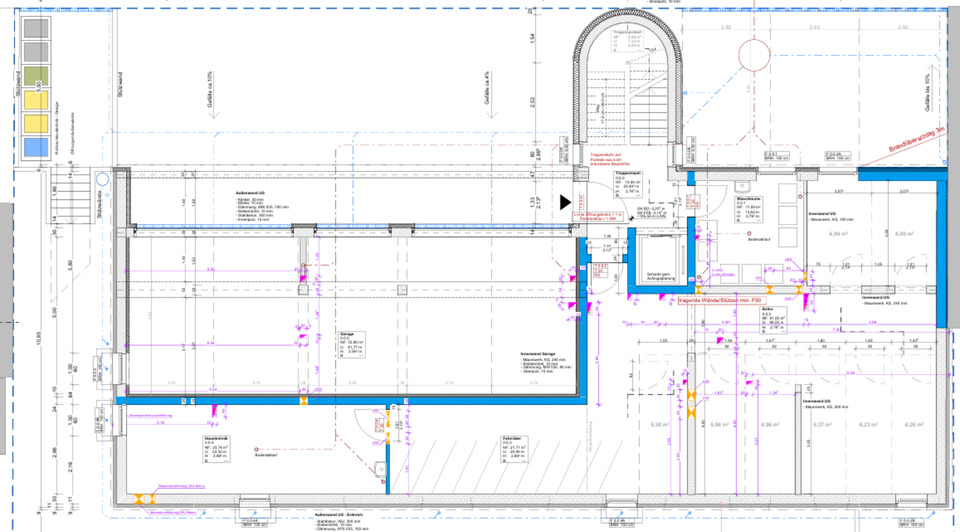Select the small blue circle near Stützwände
Screen dimensions: 960x532
point(101,175)
